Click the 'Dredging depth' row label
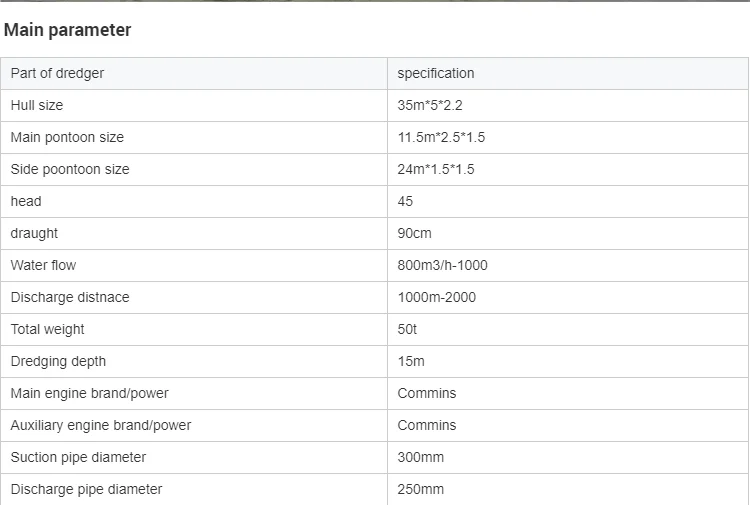The image size is (750, 505). coord(58,361)
